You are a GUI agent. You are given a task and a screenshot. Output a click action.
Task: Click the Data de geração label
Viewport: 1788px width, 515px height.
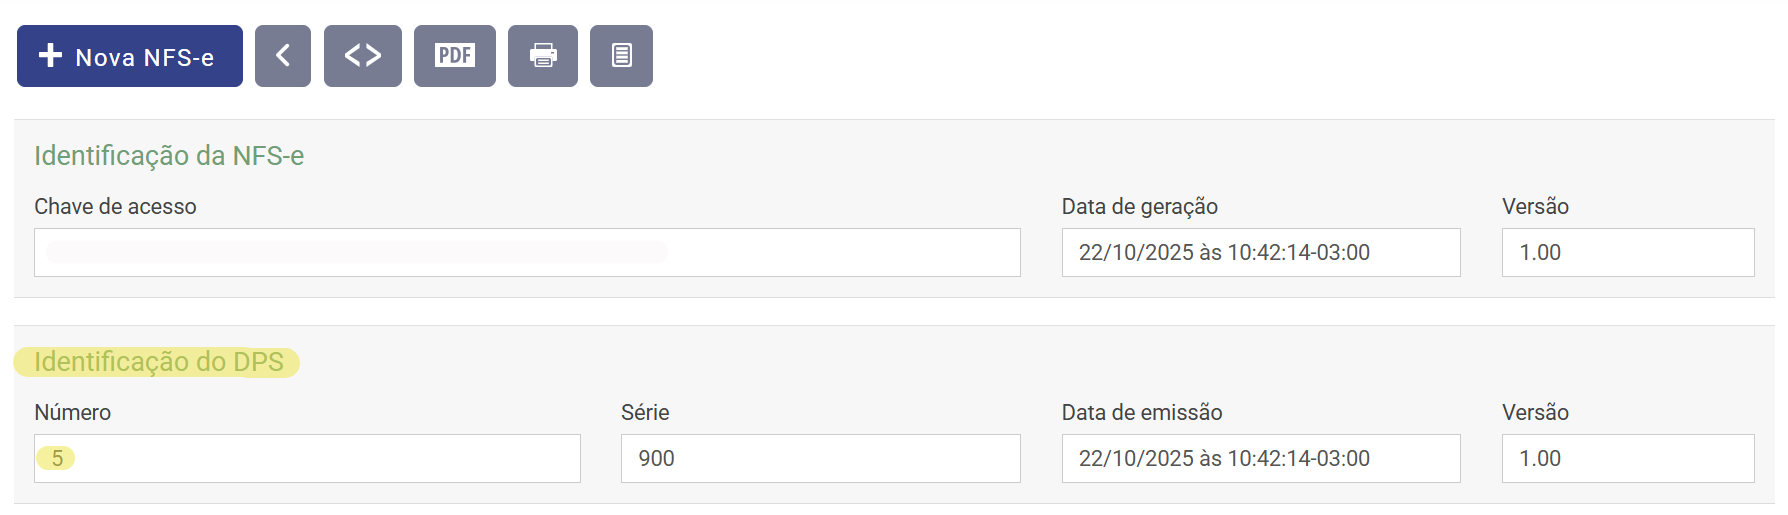point(1139,207)
